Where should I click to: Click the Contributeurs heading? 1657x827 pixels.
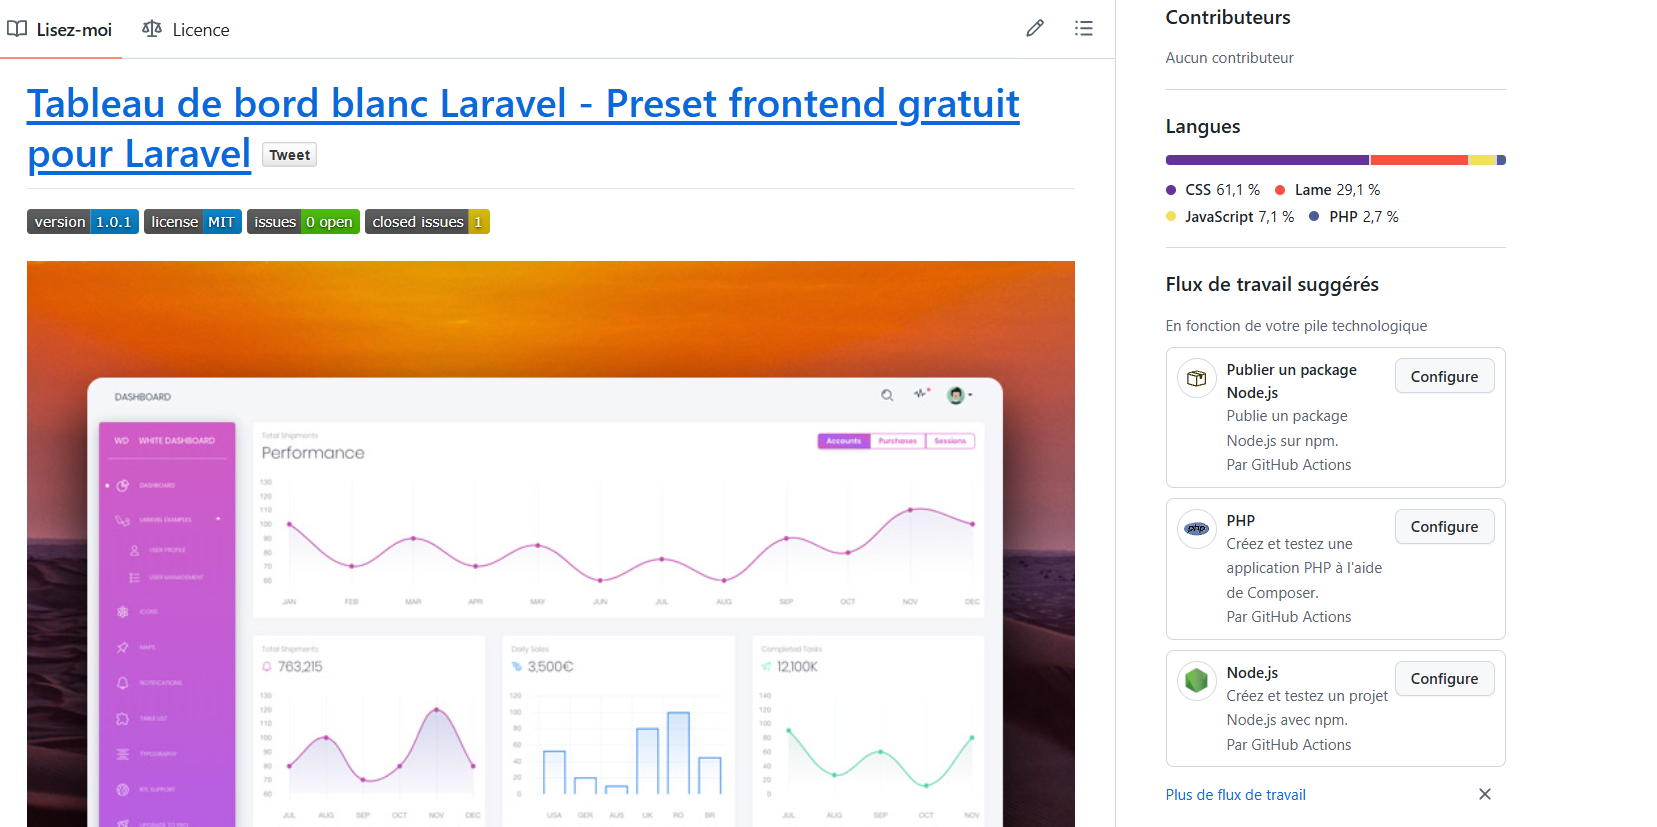point(1228,17)
